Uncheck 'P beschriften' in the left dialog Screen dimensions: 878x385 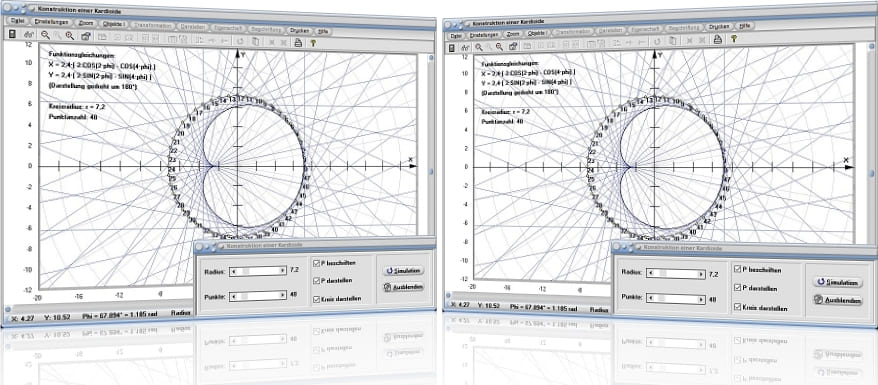[x=317, y=262]
